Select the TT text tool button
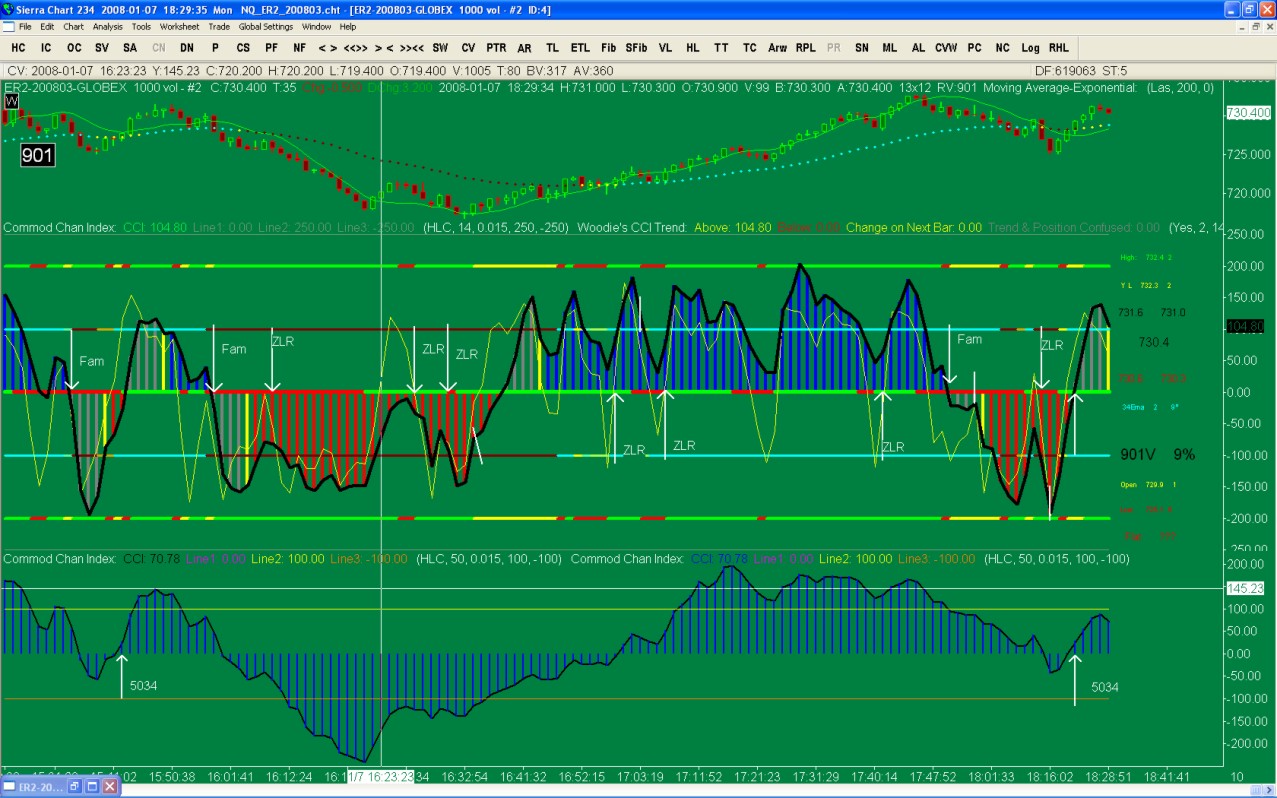 (721, 48)
